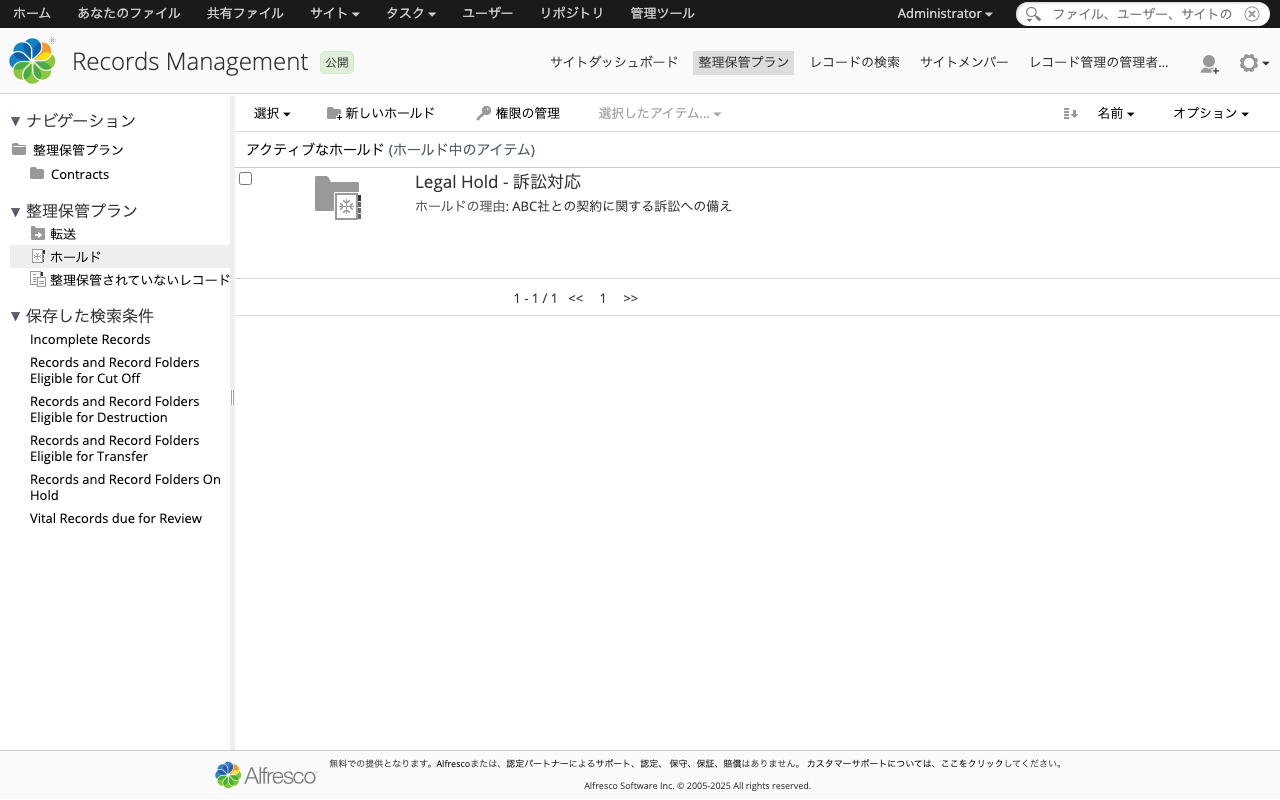The height and width of the screenshot is (800, 1280).
Task: Collapse the 保存した検索条件 section
Action: click(x=82, y=316)
